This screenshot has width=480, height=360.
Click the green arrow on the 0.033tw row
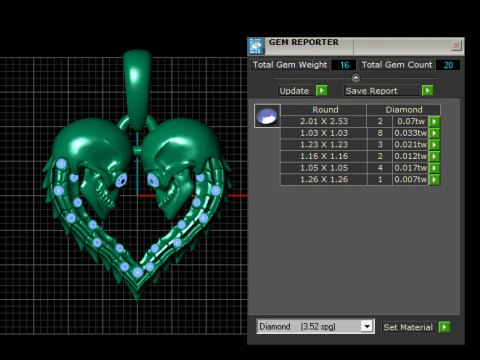pos(434,133)
